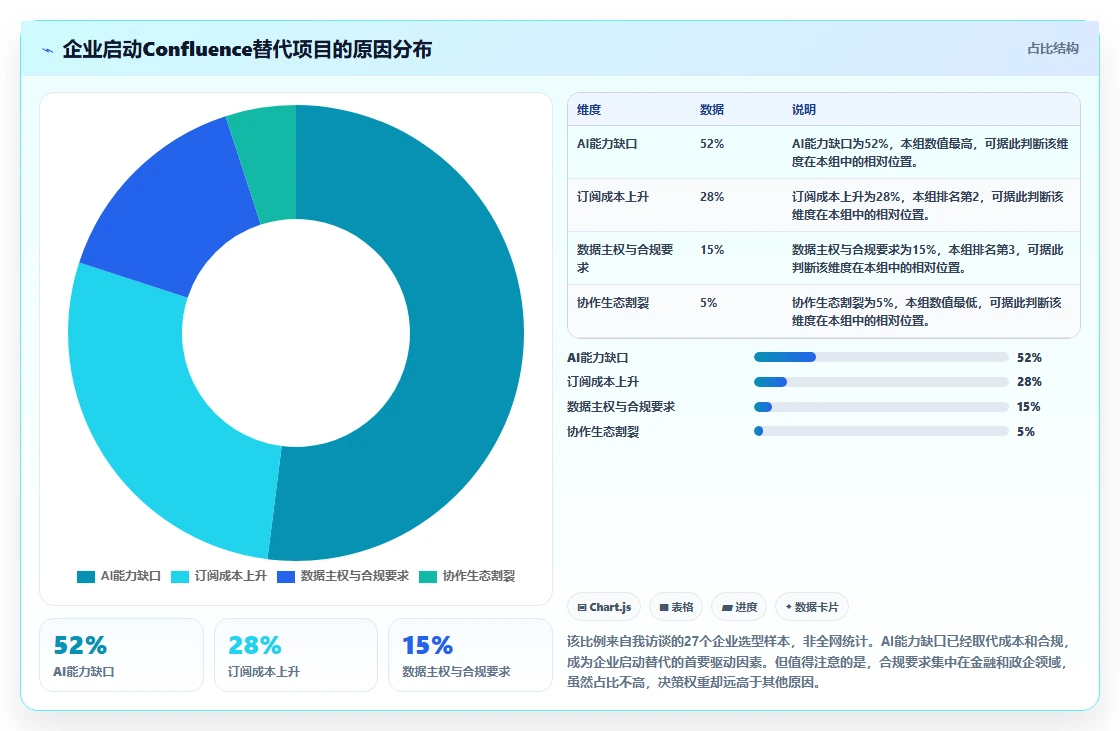
Task: Toggle the 数据主权与合规要求 legend color box
Action: [286, 577]
